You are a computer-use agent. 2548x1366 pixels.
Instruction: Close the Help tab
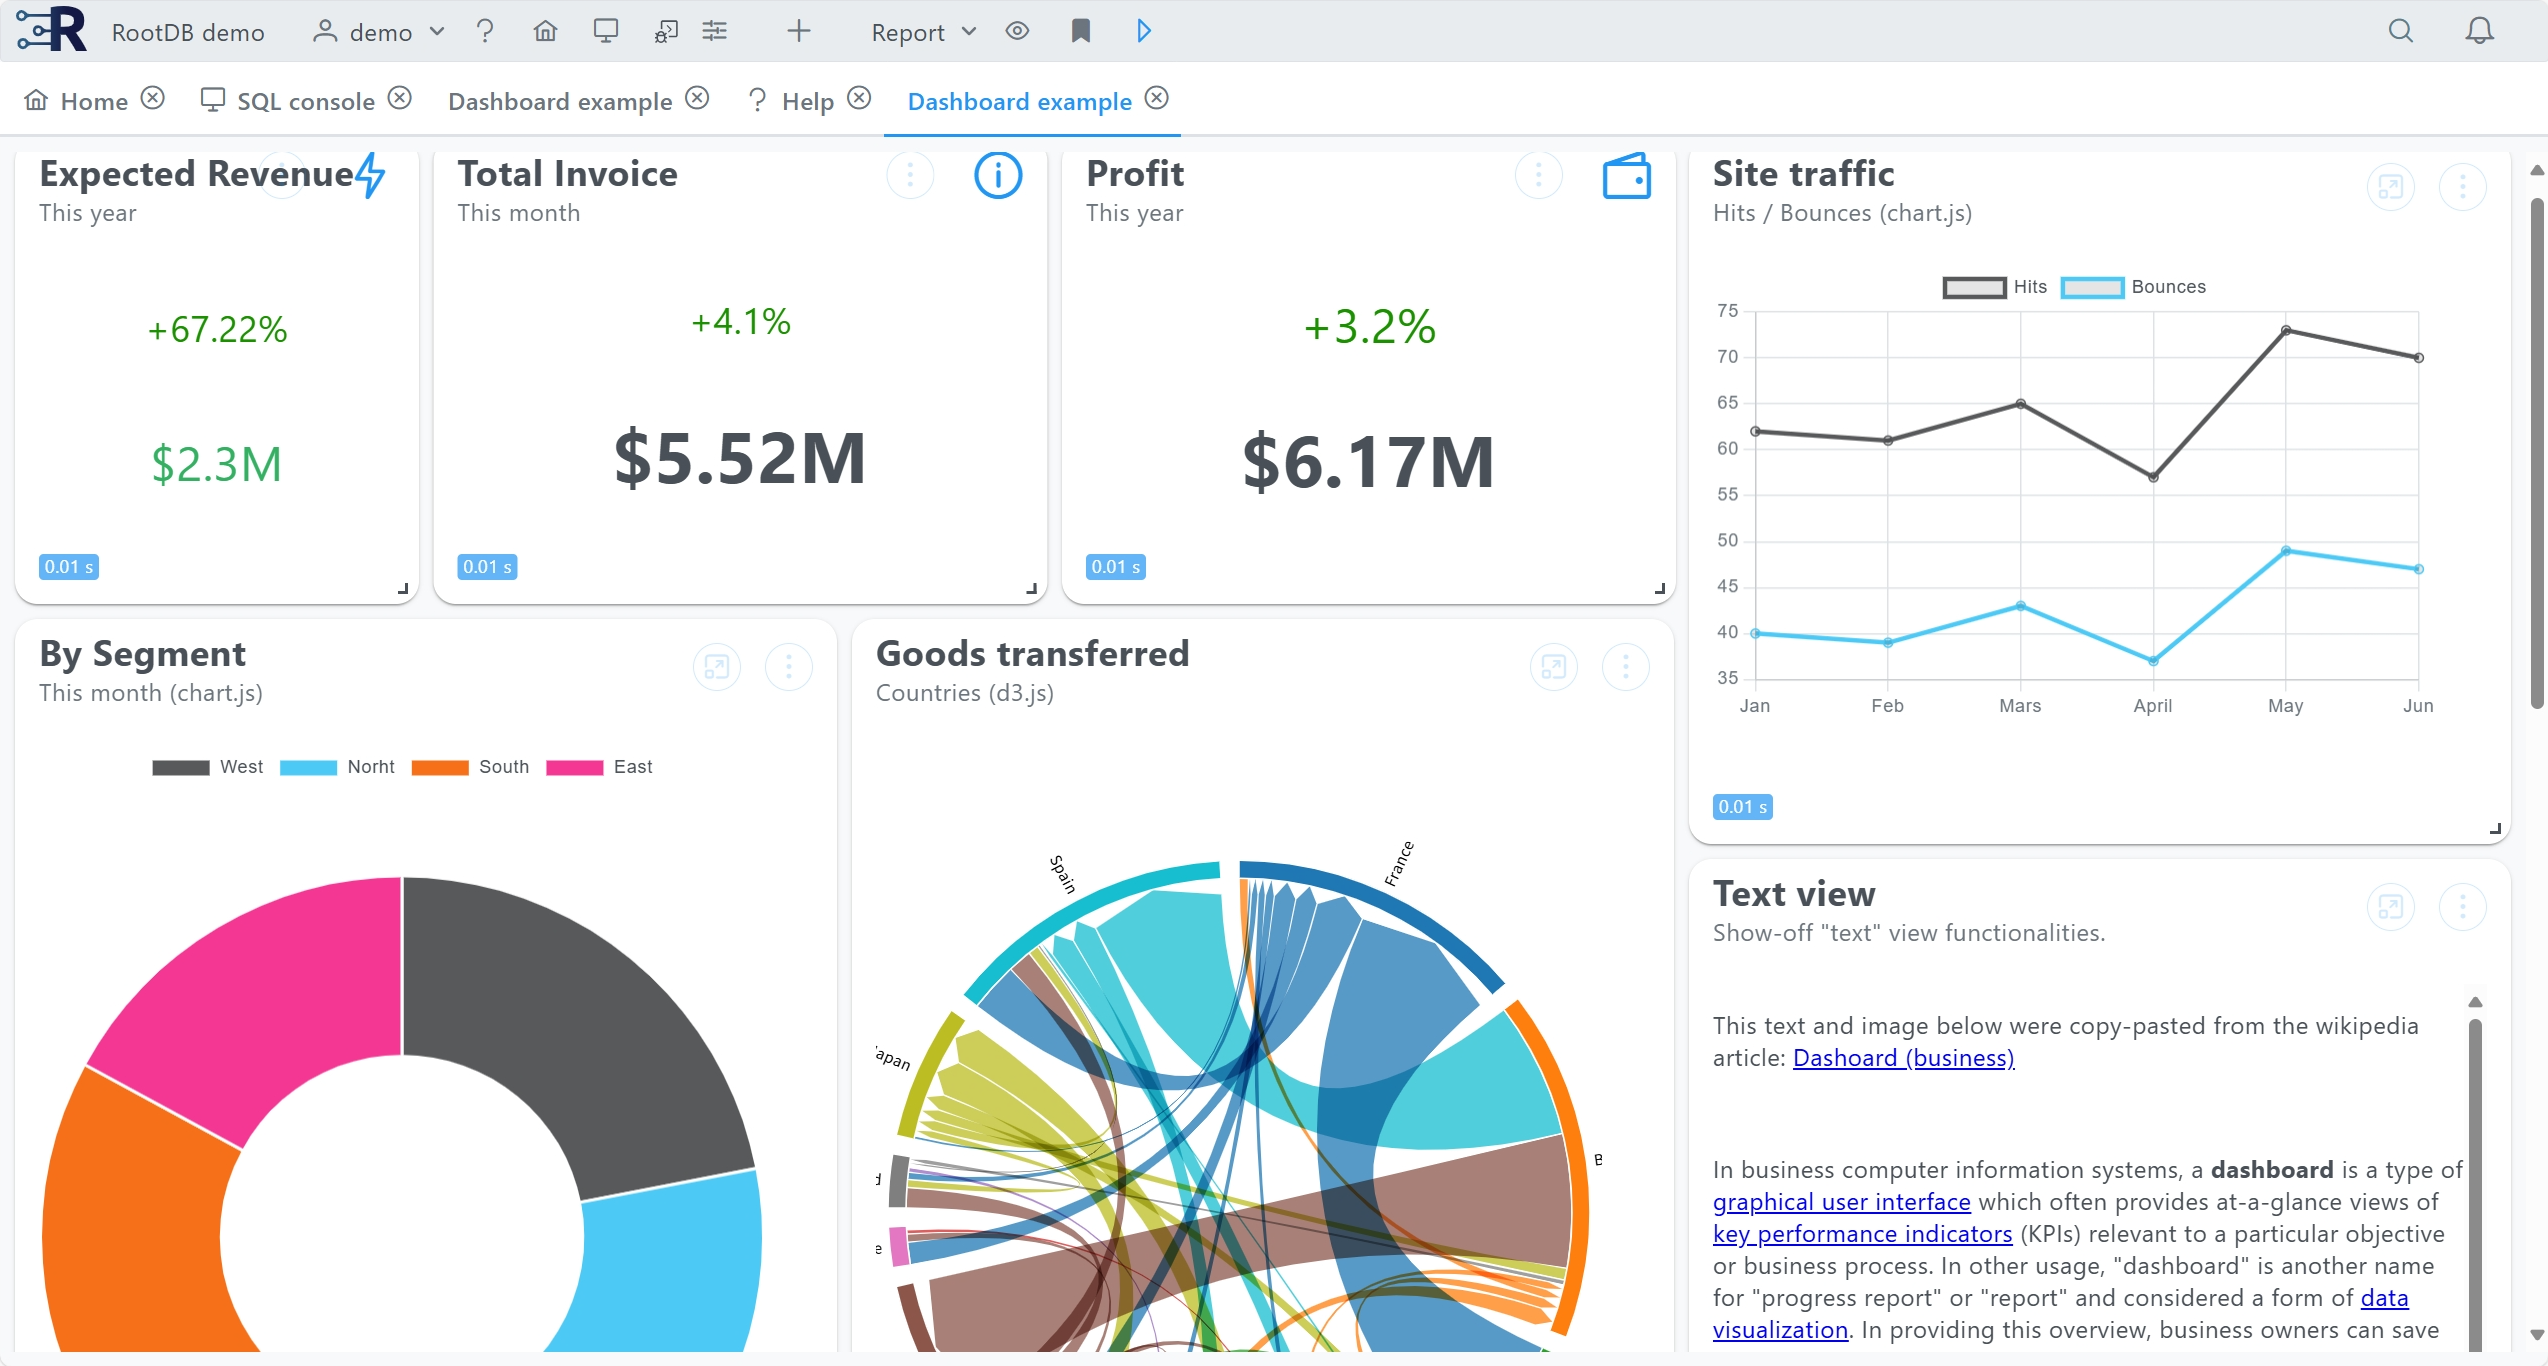coord(859,98)
